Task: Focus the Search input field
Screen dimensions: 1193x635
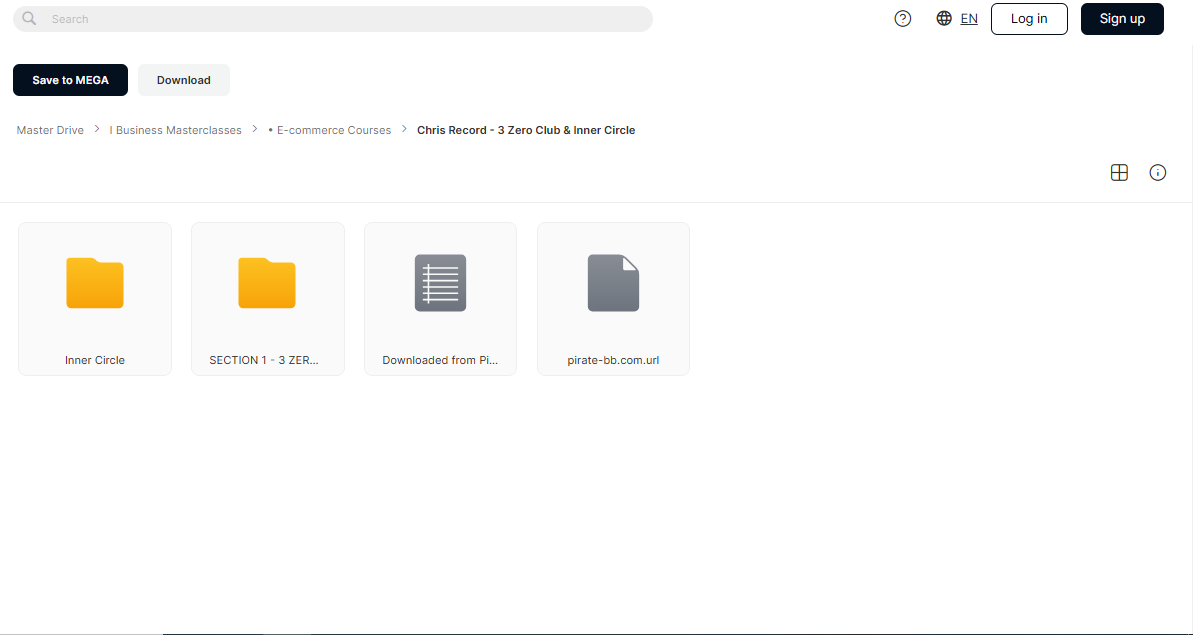Action: click(332, 19)
